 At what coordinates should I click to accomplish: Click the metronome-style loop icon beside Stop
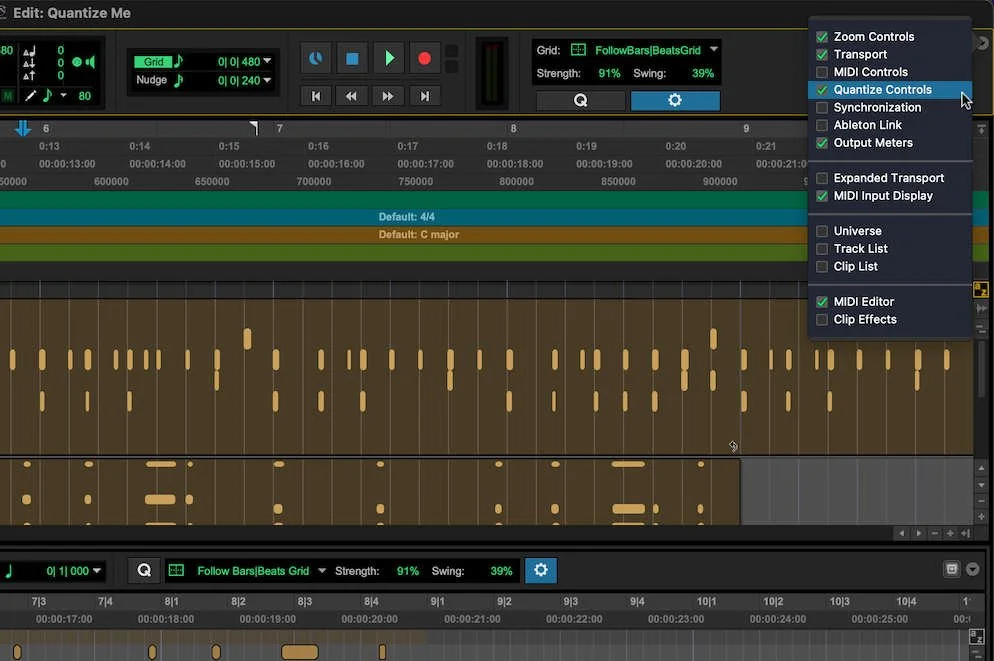tap(316, 58)
